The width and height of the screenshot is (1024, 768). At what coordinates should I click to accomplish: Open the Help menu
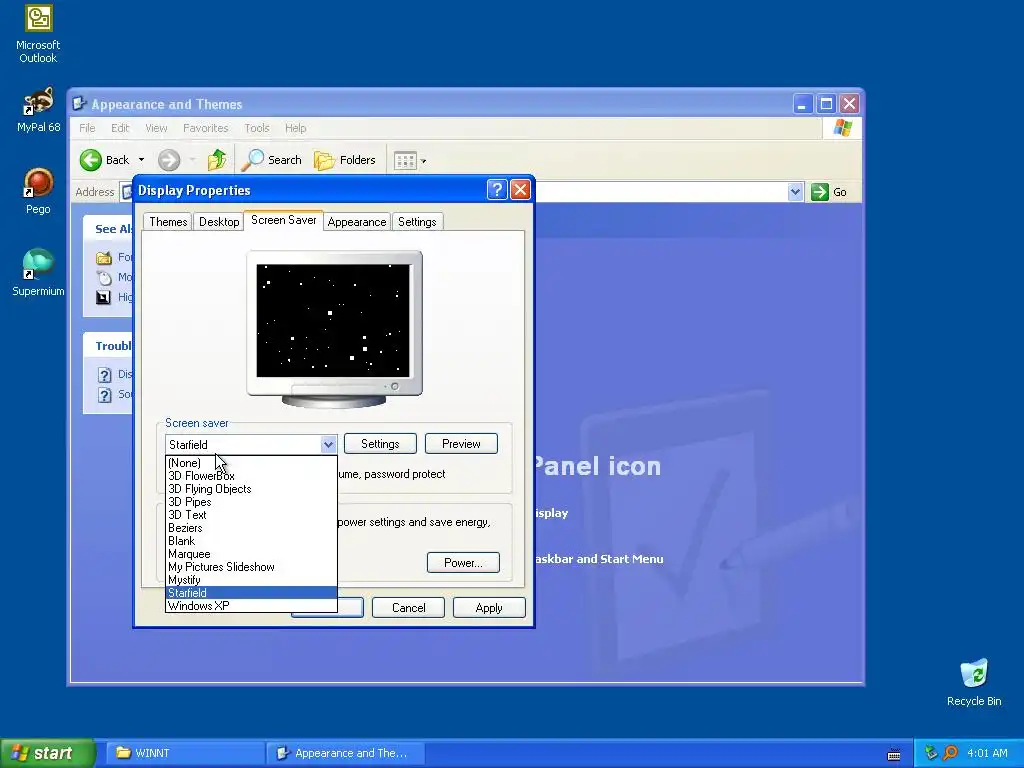(295, 128)
